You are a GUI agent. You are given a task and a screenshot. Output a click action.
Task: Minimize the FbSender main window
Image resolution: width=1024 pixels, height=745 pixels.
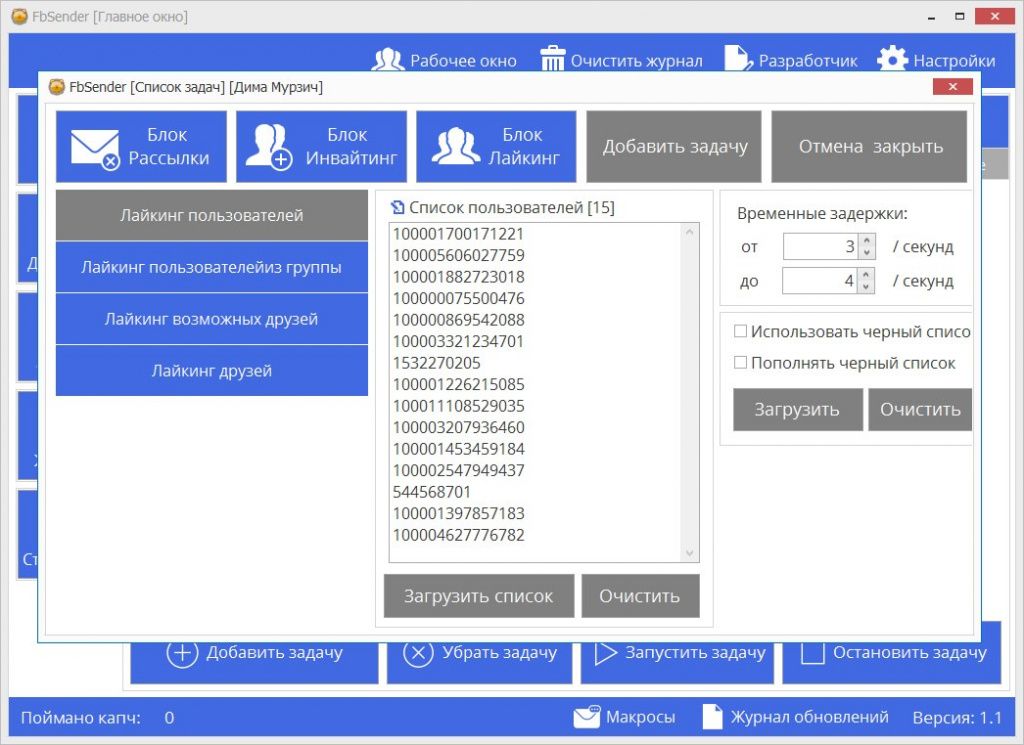(x=931, y=18)
